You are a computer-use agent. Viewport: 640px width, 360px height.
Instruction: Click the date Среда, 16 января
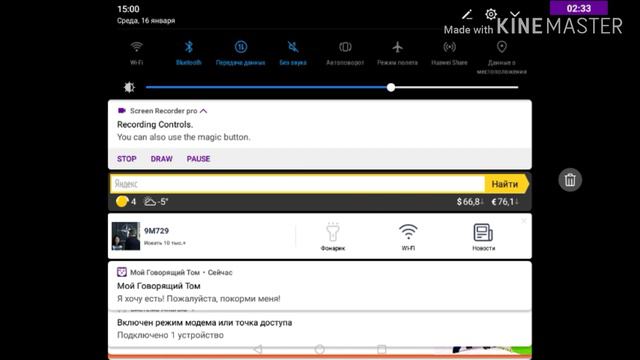click(146, 21)
